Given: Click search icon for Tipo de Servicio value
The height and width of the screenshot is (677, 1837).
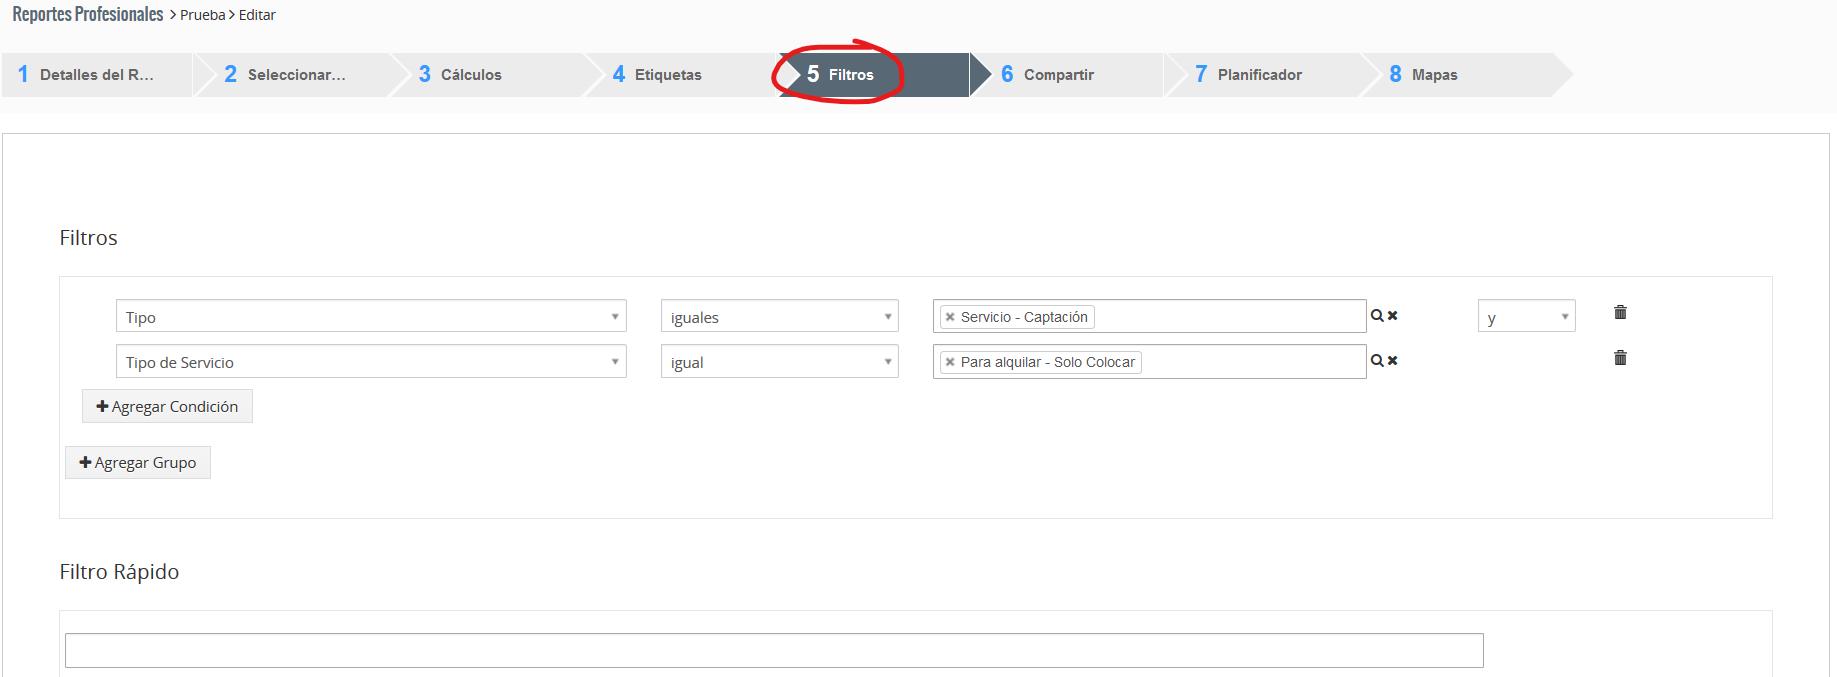Looking at the screenshot, I should (1377, 361).
